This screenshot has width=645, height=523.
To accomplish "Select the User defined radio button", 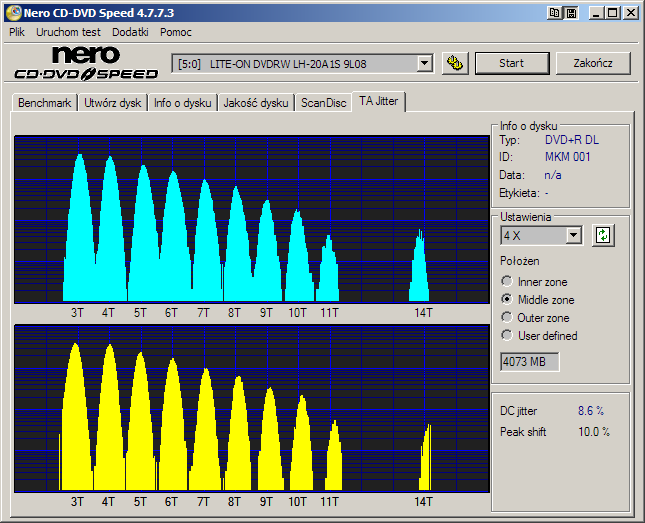I will [507, 335].
